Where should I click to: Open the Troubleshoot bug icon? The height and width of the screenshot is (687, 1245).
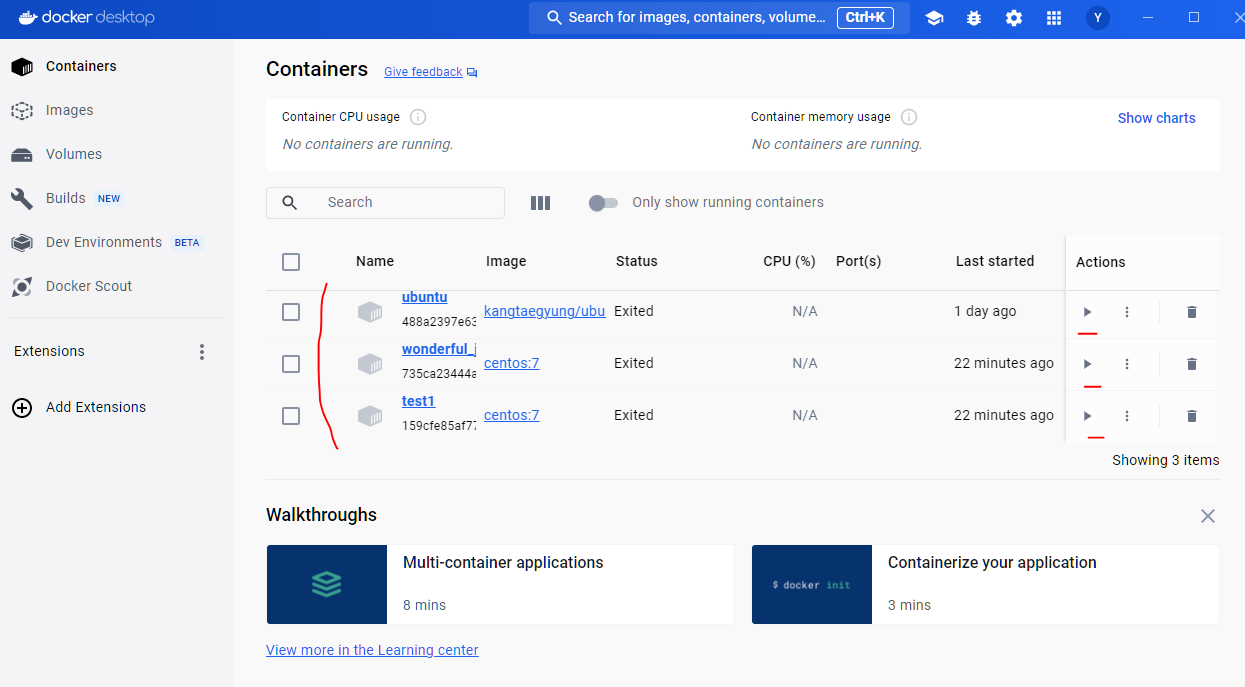(x=974, y=18)
